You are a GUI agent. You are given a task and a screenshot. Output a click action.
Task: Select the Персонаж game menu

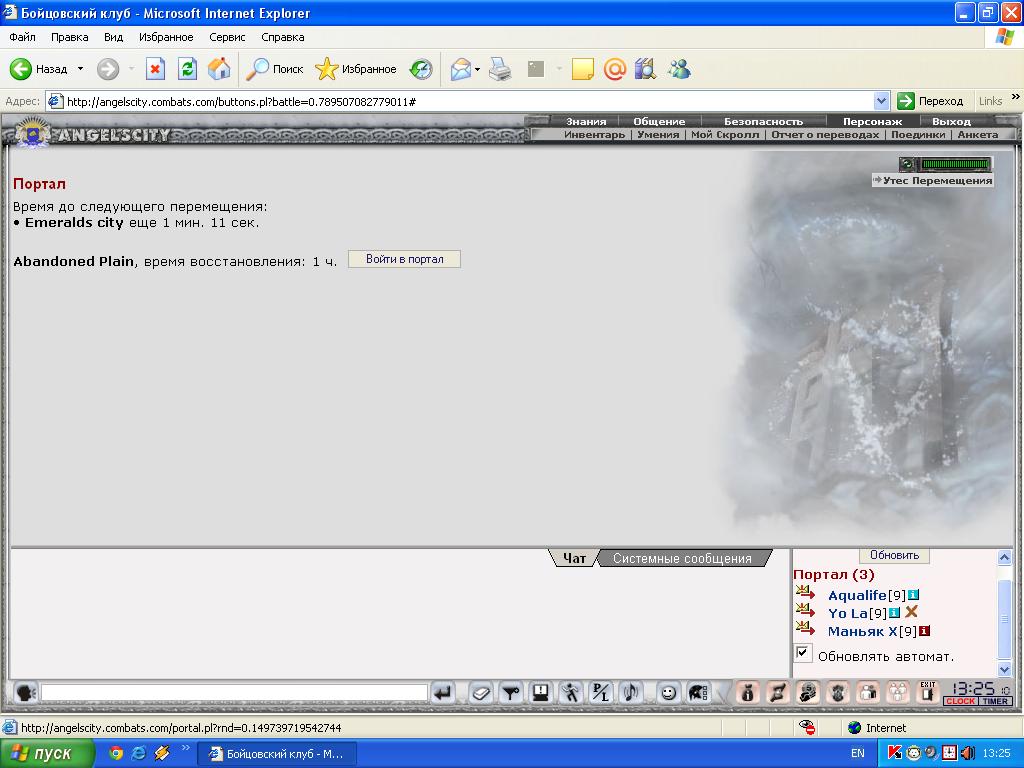872,121
